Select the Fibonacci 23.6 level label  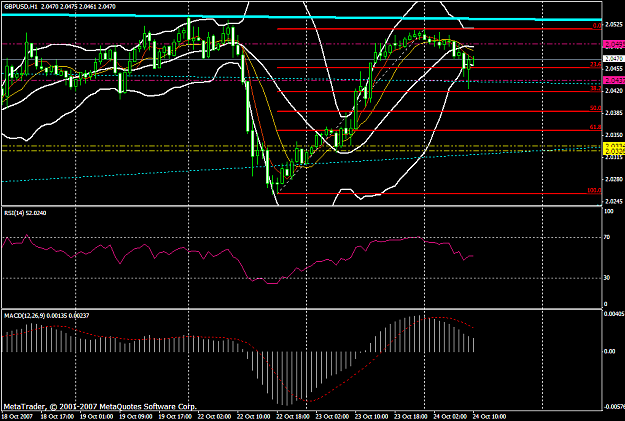coord(596,64)
